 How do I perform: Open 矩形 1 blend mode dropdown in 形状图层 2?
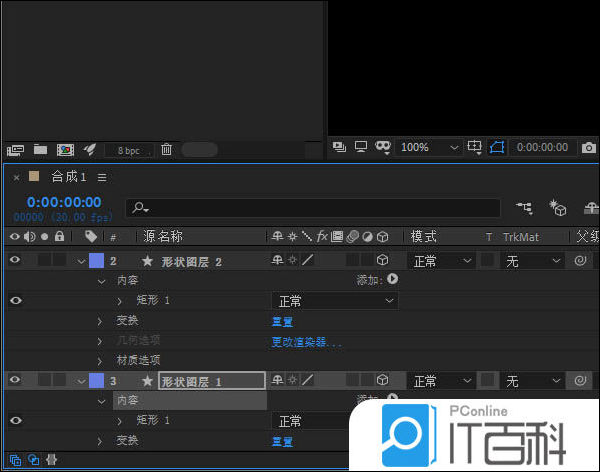tap(335, 301)
